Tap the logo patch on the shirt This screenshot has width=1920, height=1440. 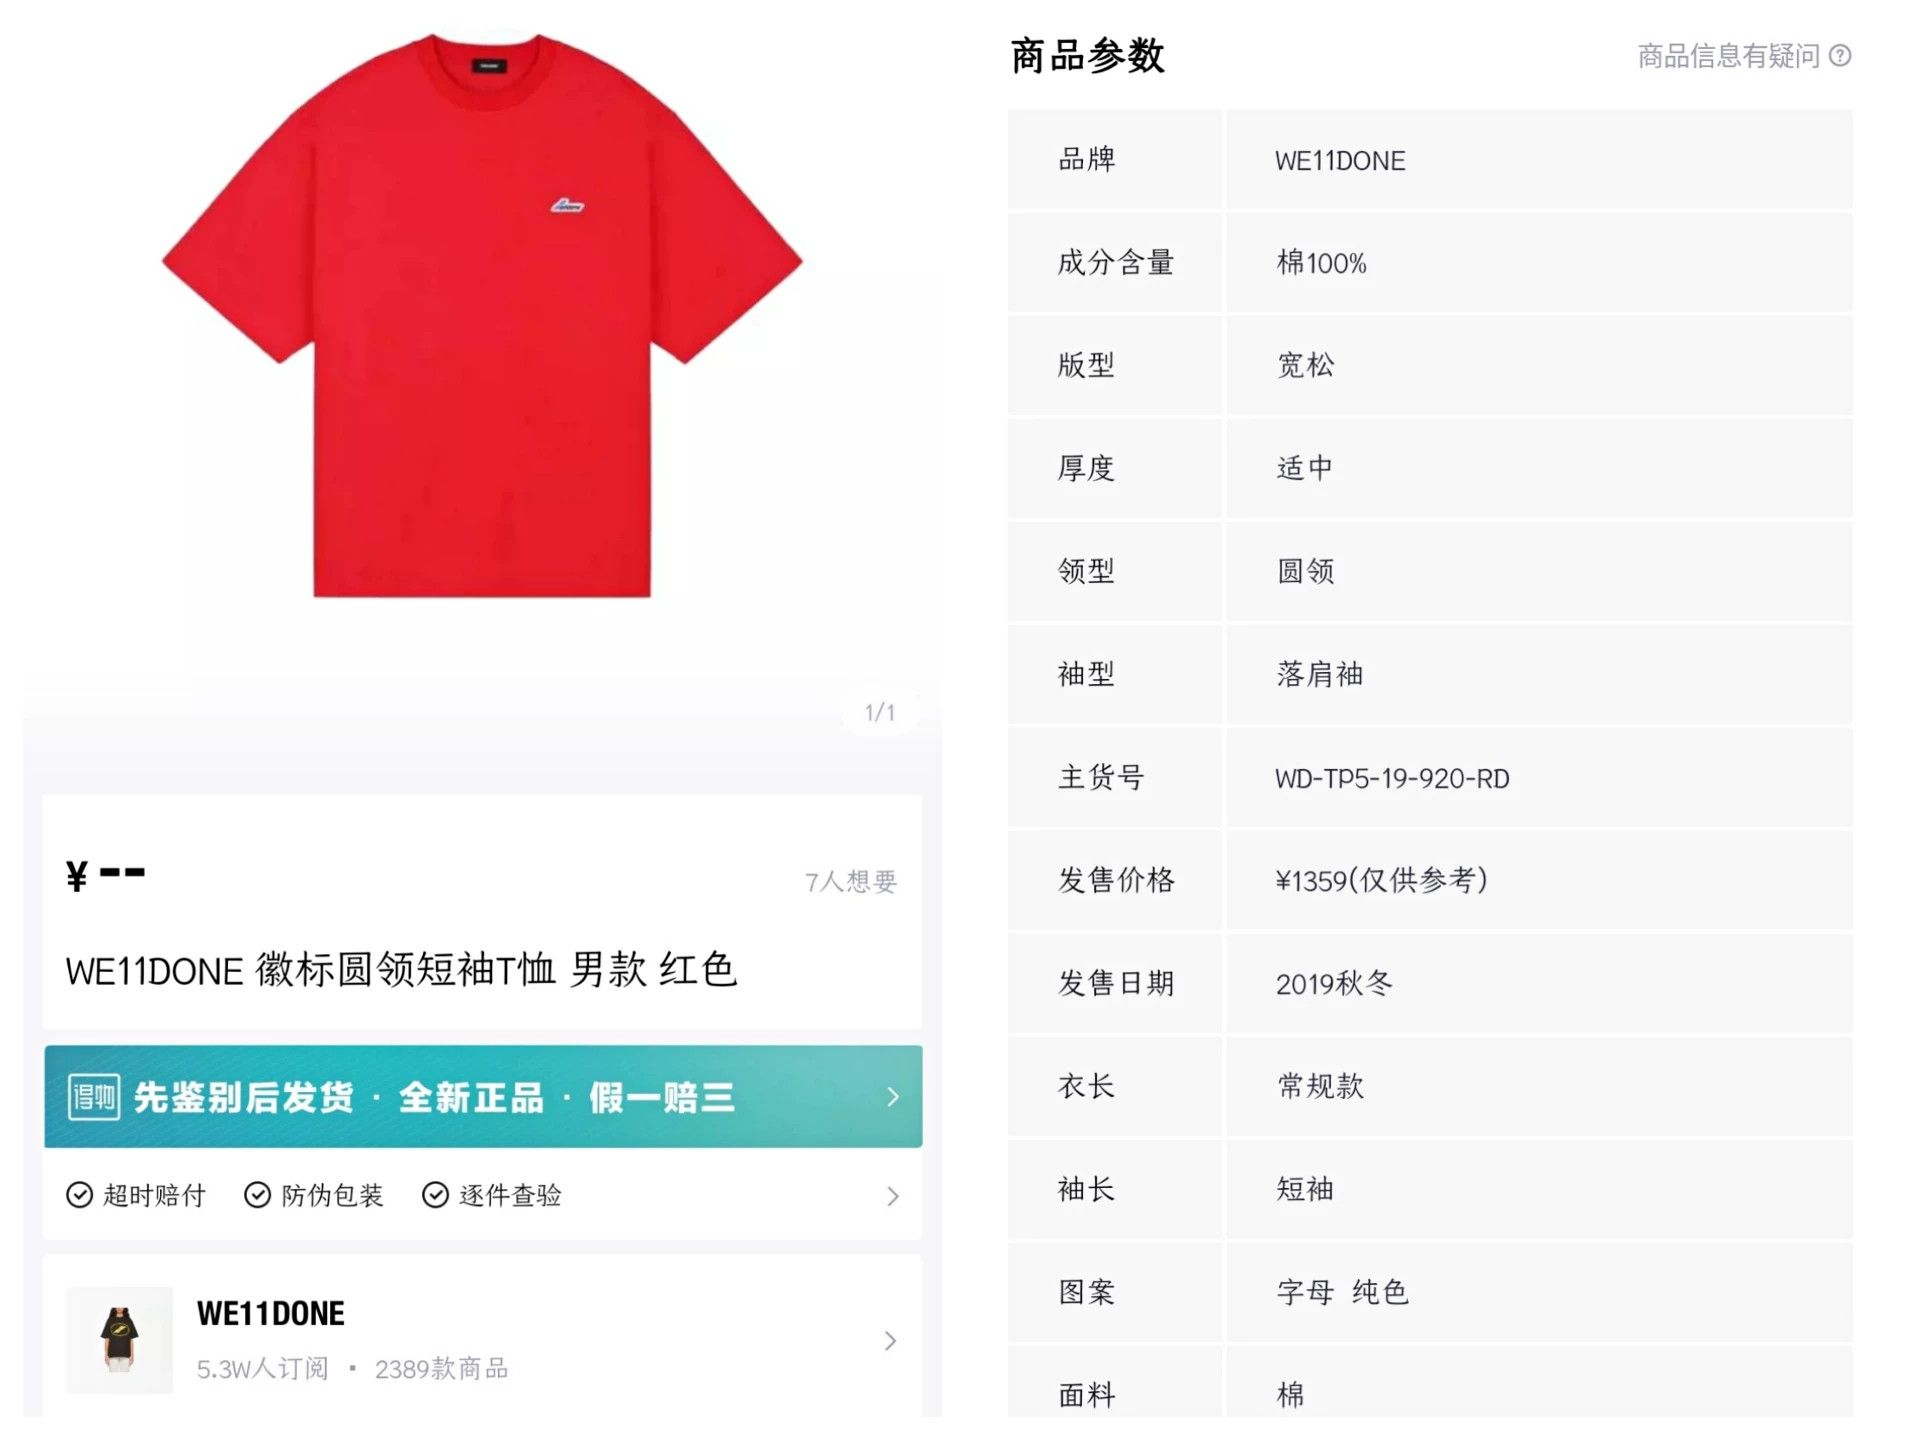(567, 206)
